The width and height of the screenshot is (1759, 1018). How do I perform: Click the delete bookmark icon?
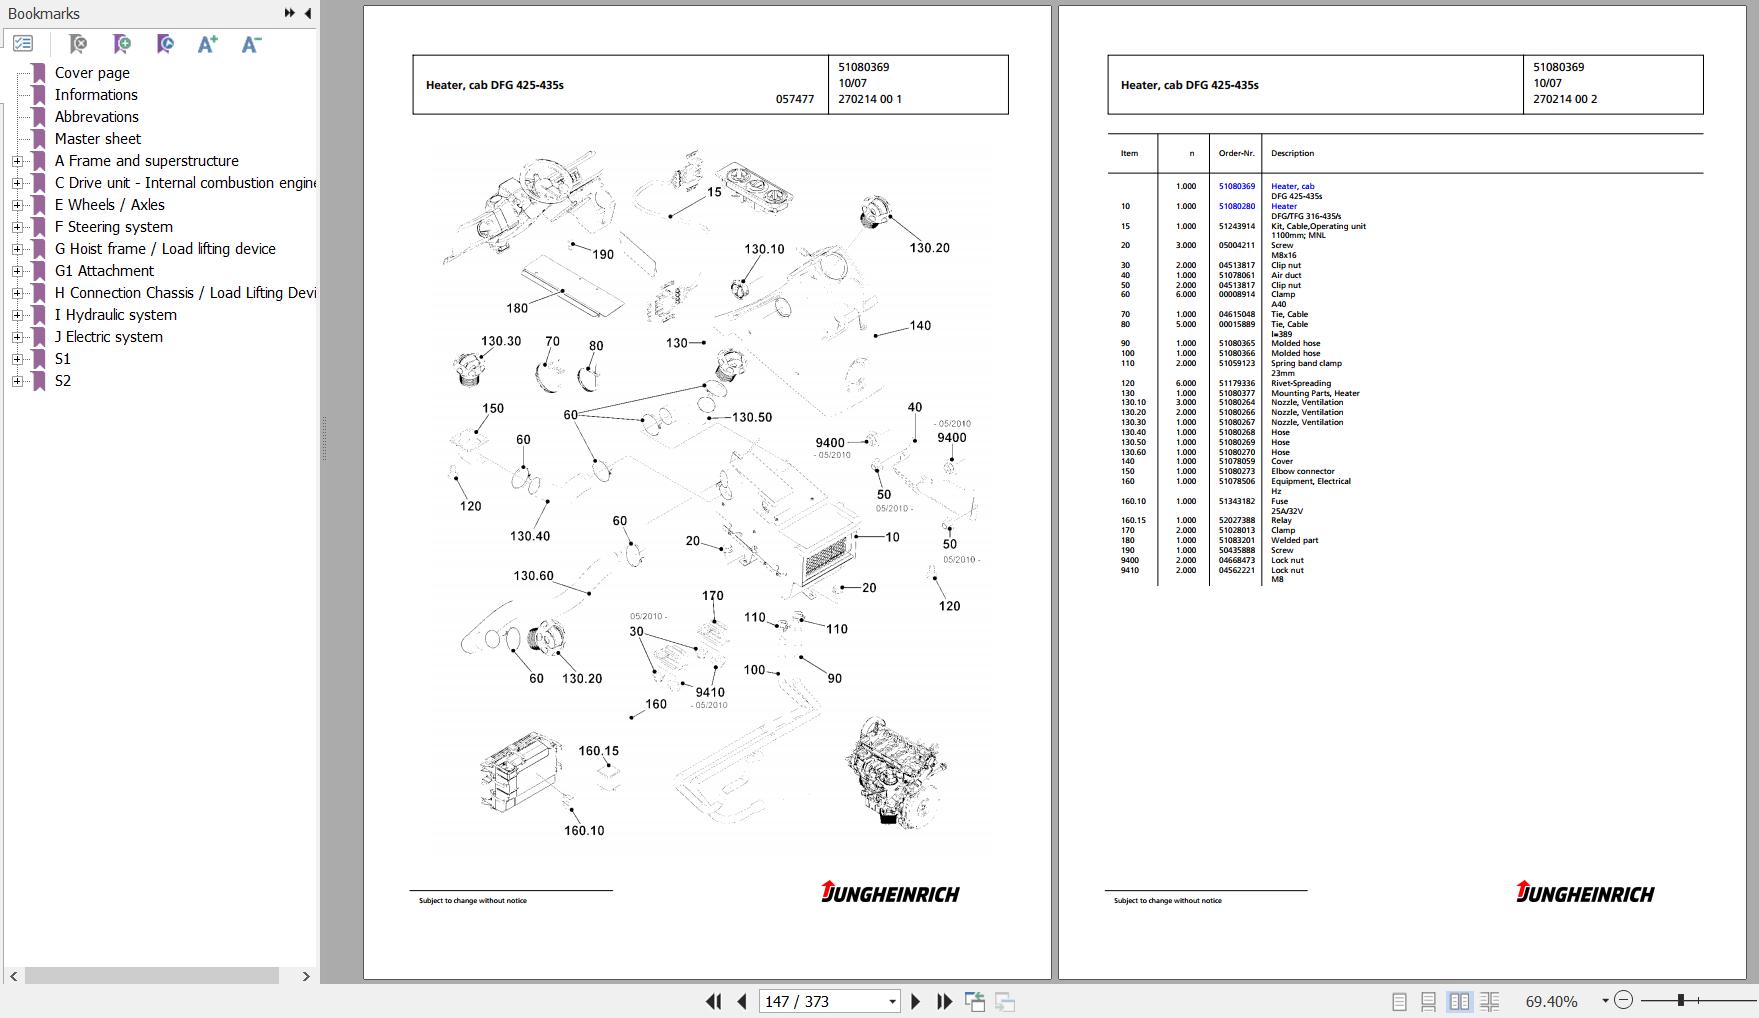click(x=78, y=43)
